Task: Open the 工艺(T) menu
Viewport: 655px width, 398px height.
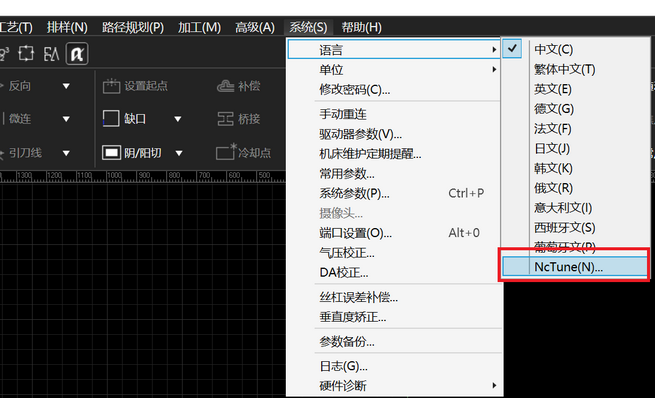Action: [x=16, y=28]
